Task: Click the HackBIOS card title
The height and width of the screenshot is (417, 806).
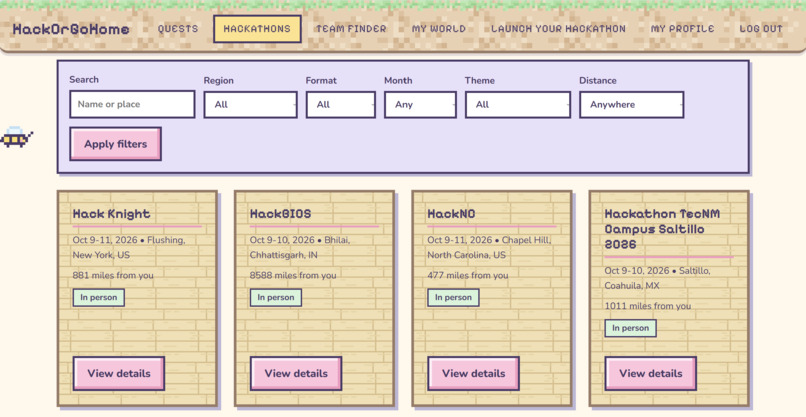Action: click(281, 214)
